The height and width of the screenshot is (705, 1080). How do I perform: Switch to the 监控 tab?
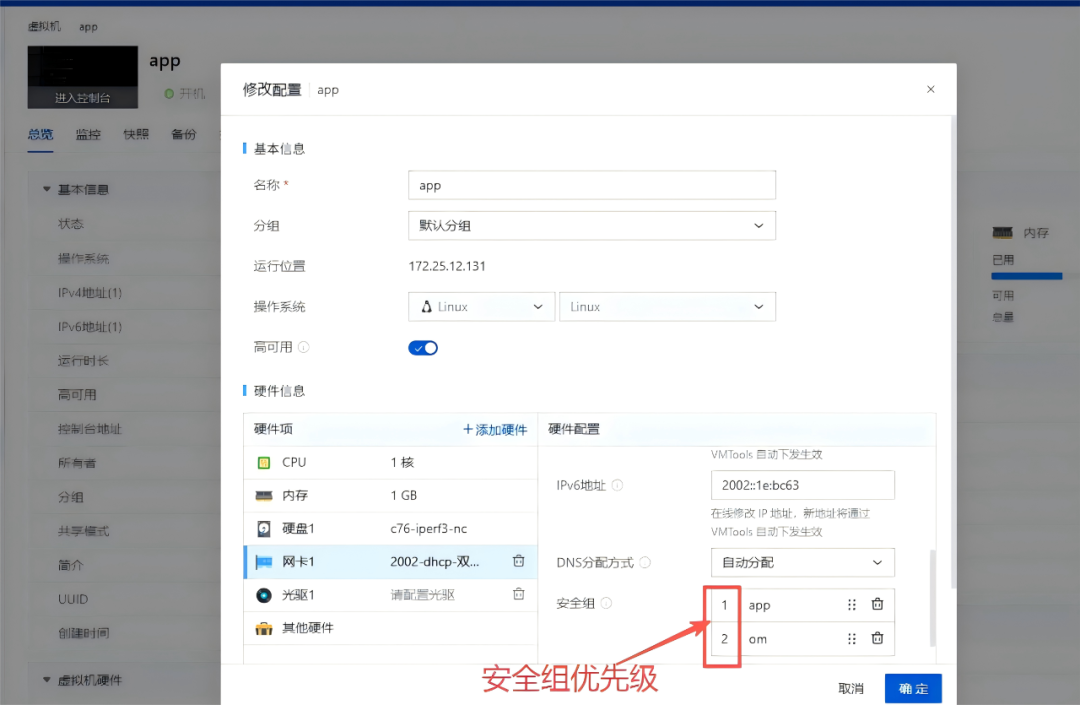point(88,134)
